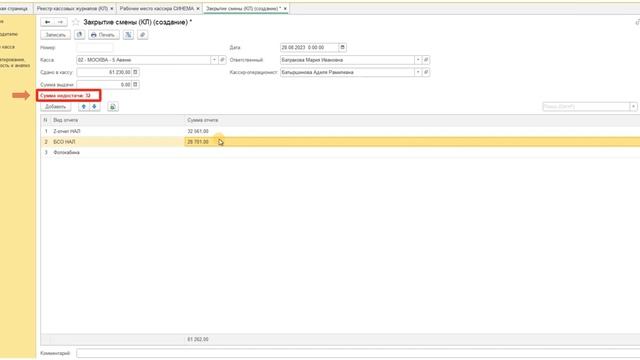Open the Кассир-операционист record with its open icon
This screenshot has width=640, height=360.
tap(426, 72)
